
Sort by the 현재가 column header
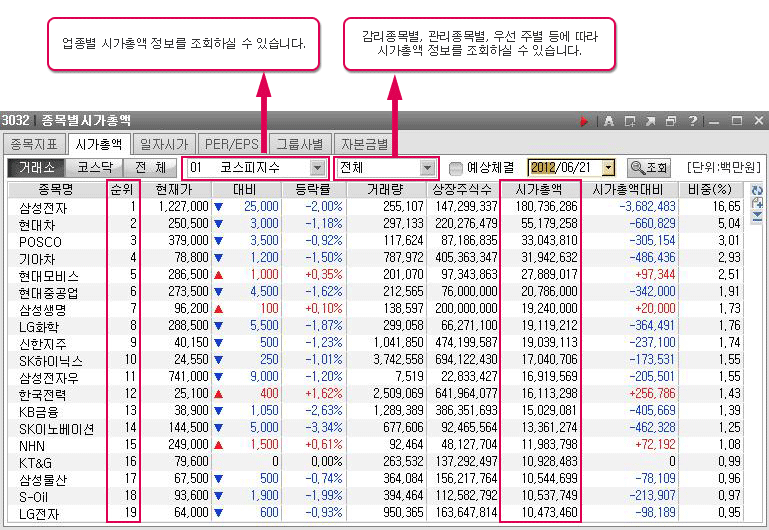coord(176,189)
